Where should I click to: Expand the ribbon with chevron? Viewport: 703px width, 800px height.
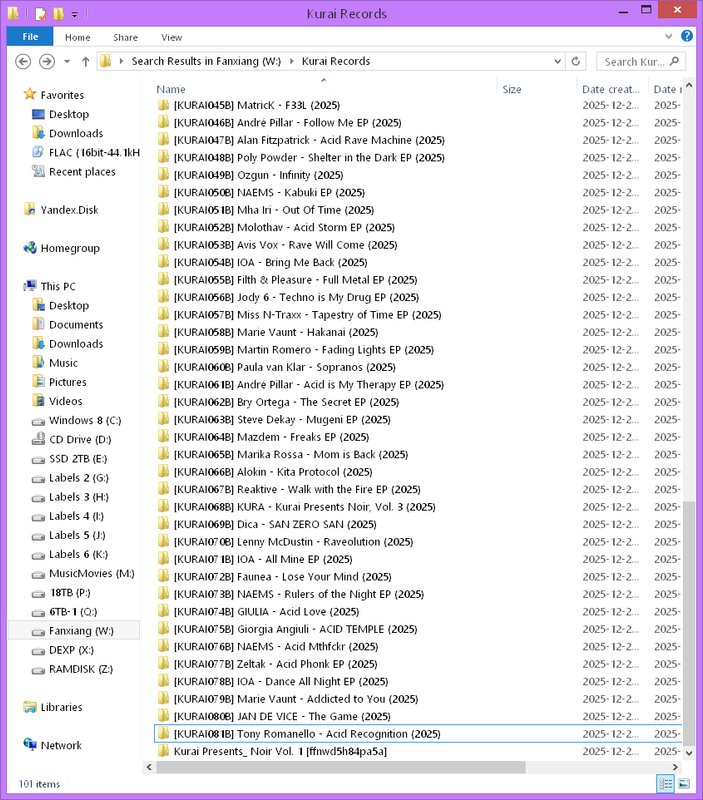[668, 36]
